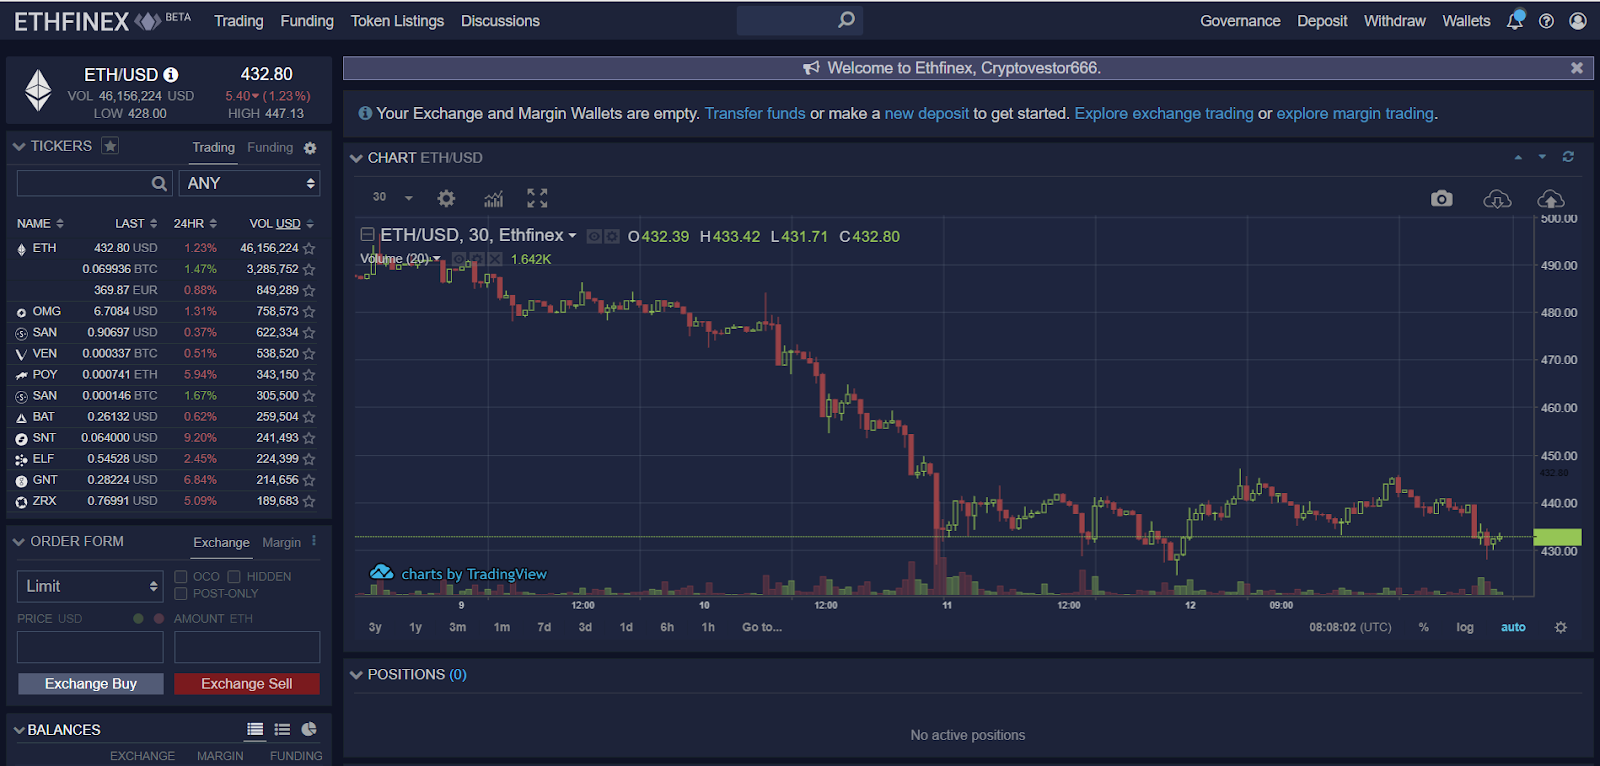Click the search magnifier in the top bar
Viewport: 1600px width, 766px height.
846,20
